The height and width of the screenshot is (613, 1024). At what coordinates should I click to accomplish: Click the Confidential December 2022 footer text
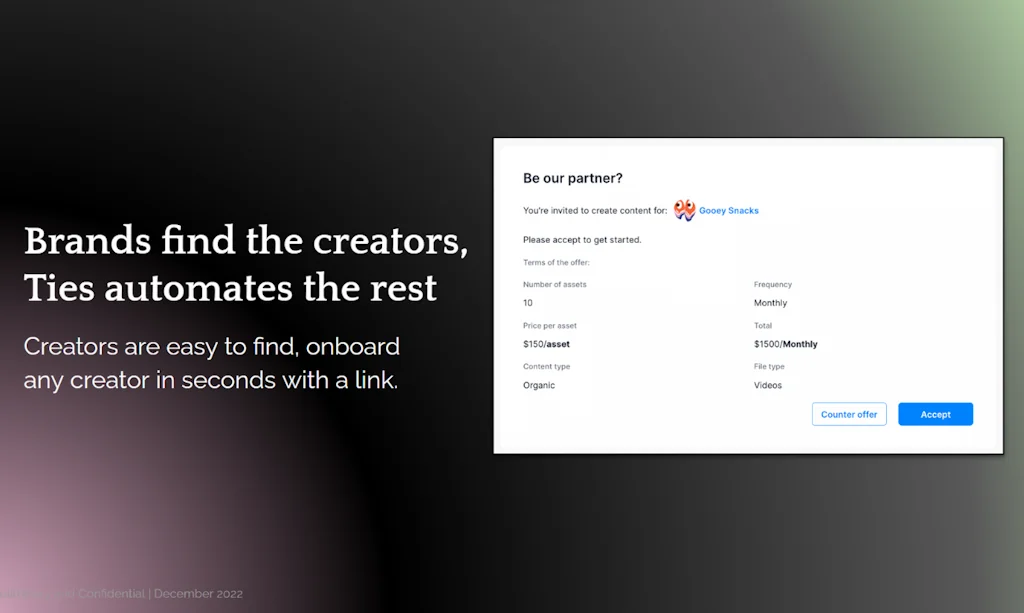click(x=122, y=593)
